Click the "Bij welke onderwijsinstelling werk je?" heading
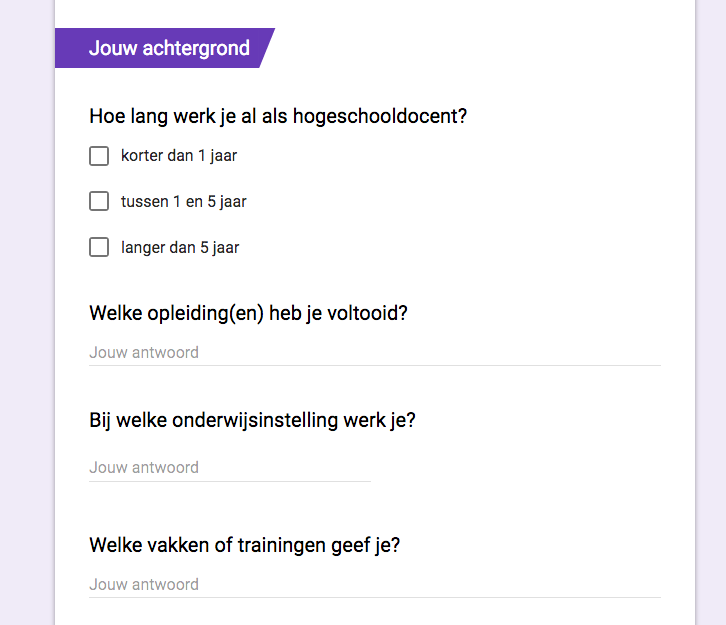Image resolution: width=726 pixels, height=625 pixels. (252, 421)
